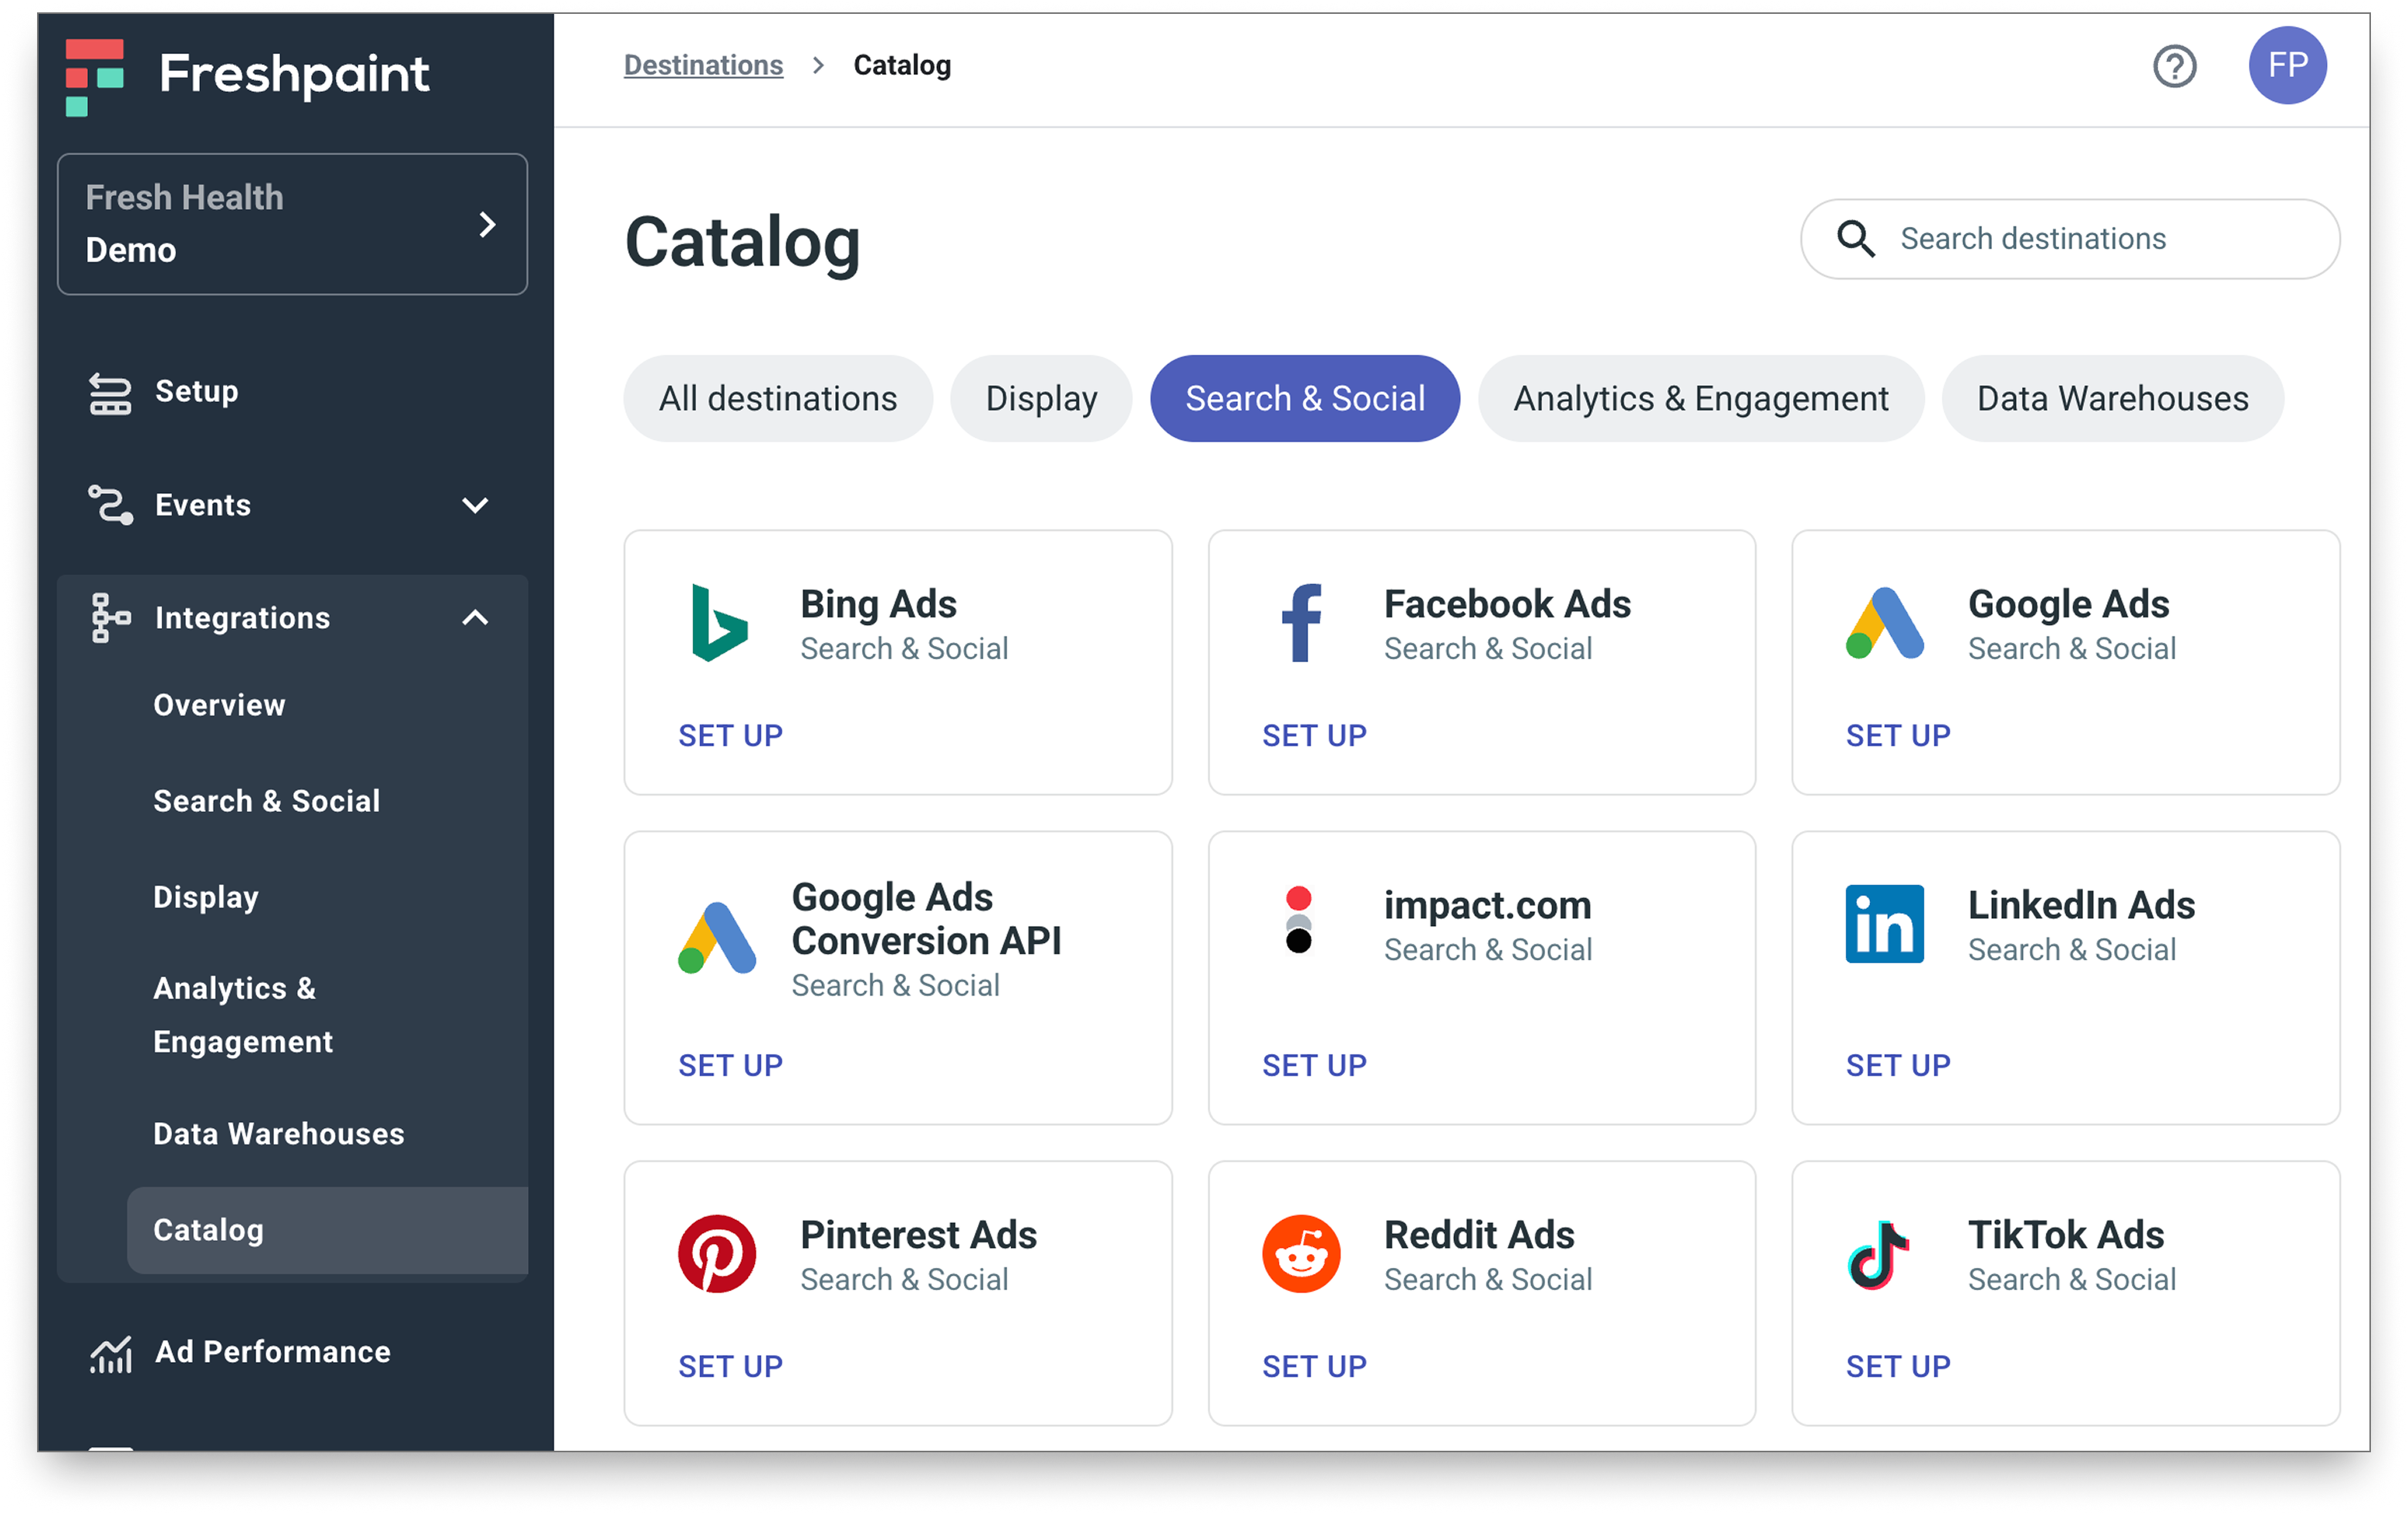2408x1514 pixels.
Task: Click the Pinterest Ads logo icon
Action: pos(716,1254)
